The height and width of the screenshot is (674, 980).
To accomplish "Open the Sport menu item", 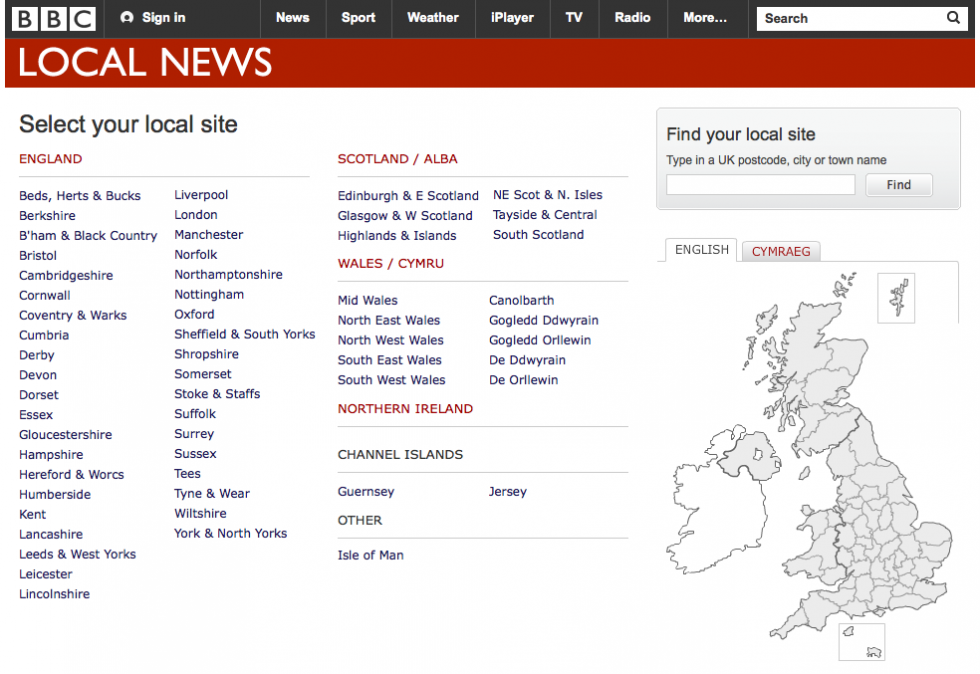I will pos(358,18).
